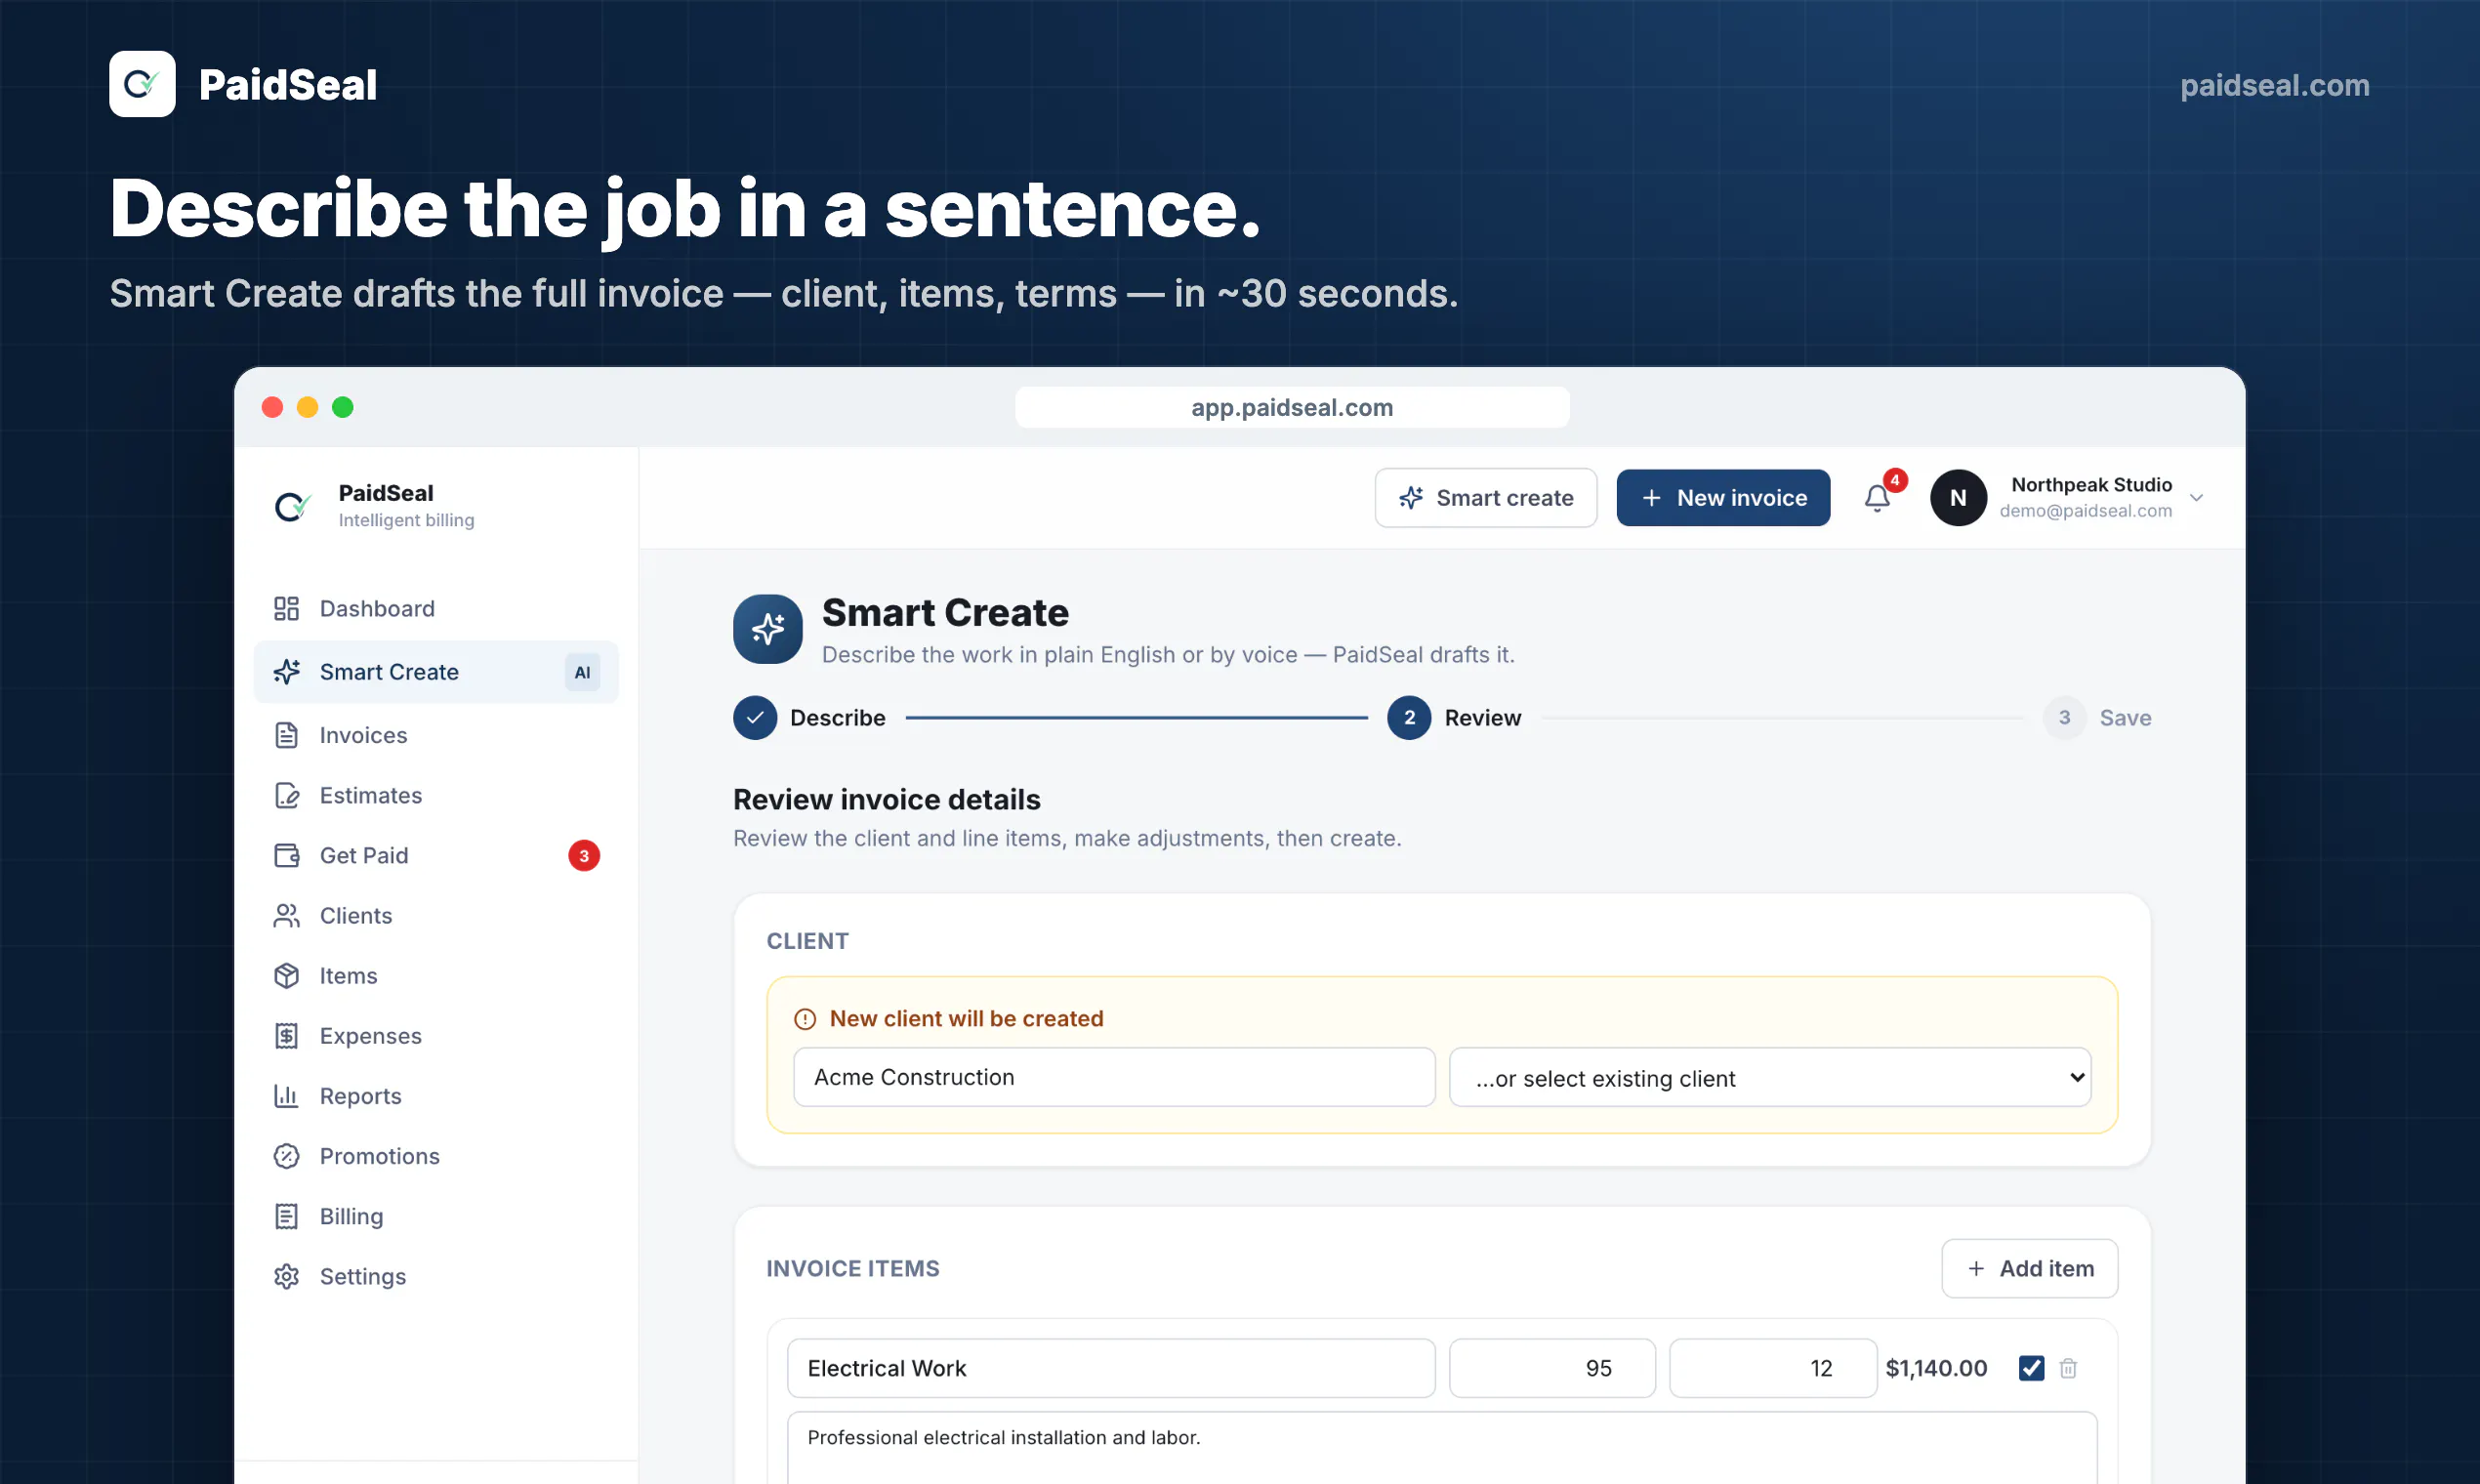2480x1484 pixels.
Task: Open the Clients page
Action: tap(436, 915)
